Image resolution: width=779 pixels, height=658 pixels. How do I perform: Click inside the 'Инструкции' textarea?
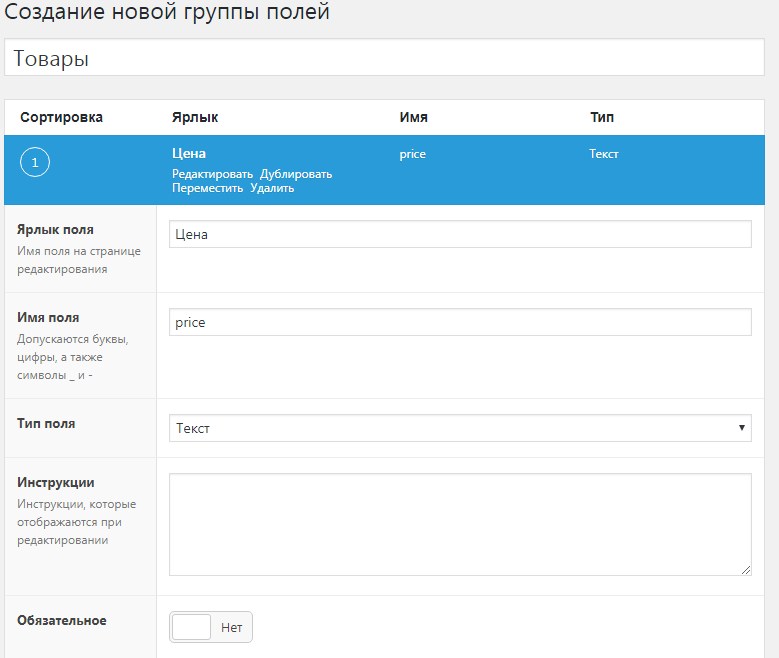[460, 524]
